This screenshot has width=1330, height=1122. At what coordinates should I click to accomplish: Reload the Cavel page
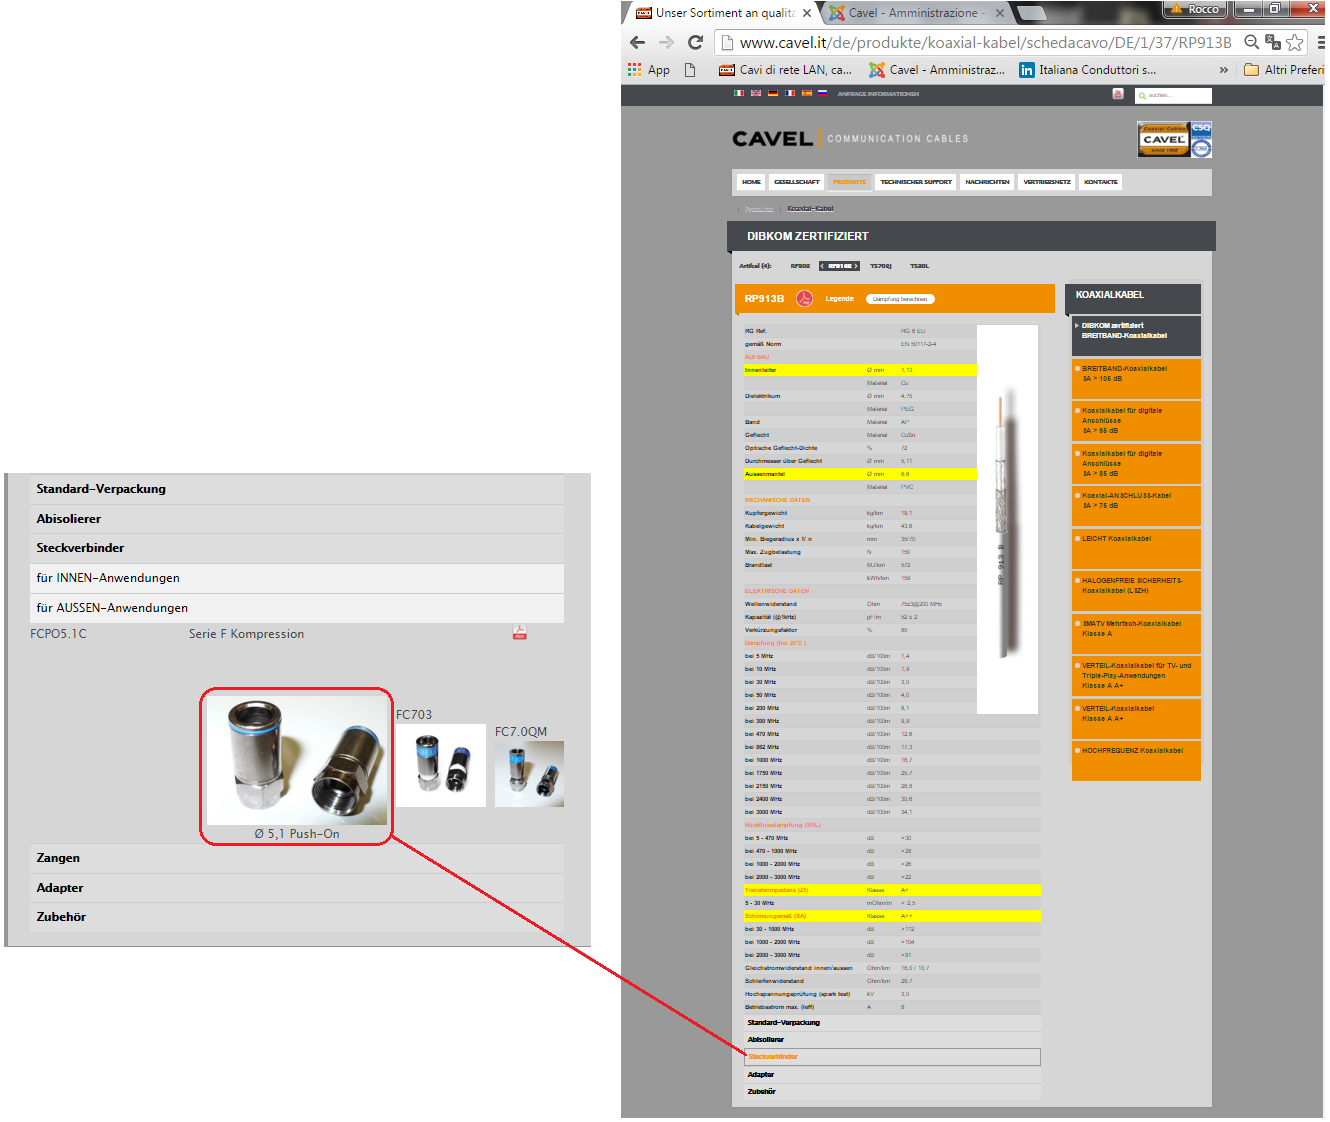pyautogui.click(x=696, y=42)
